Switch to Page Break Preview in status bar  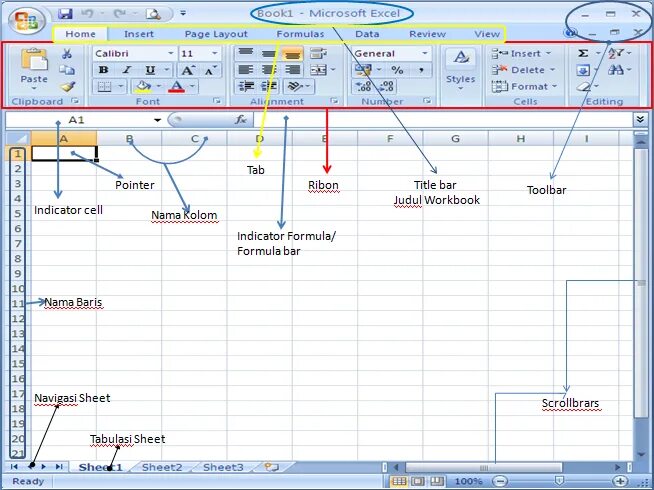(437, 481)
